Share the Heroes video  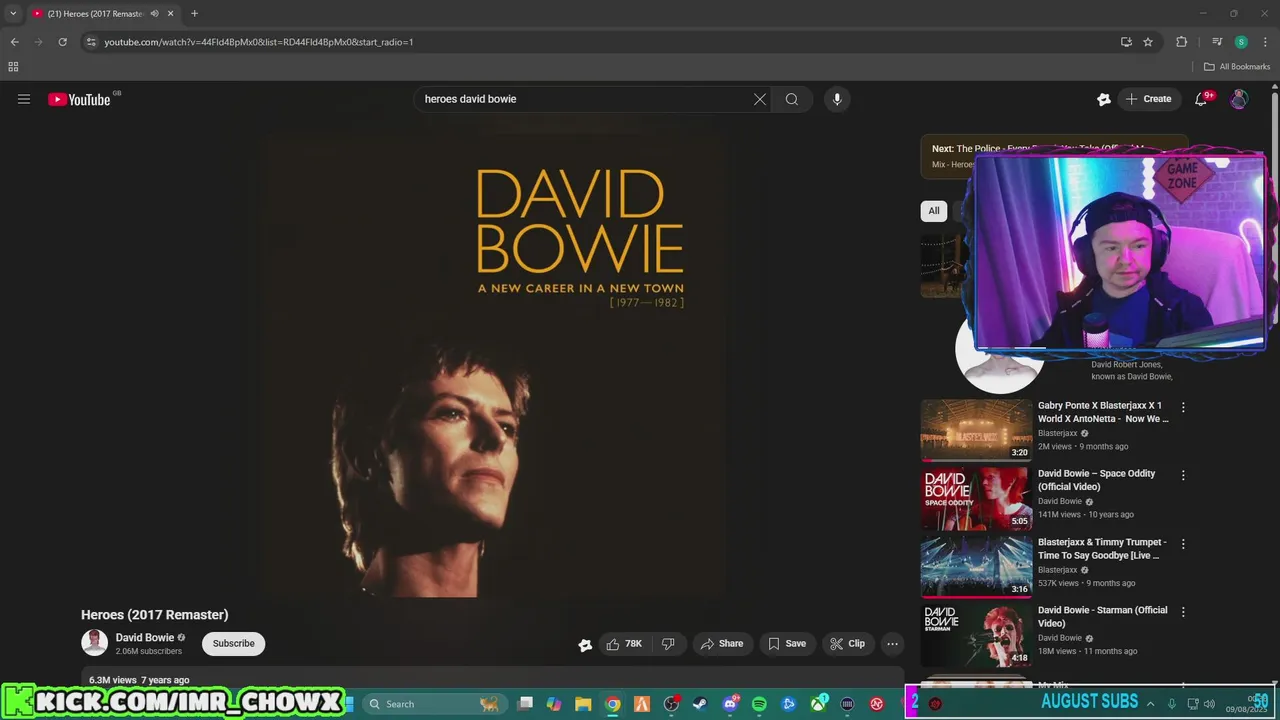click(x=722, y=644)
